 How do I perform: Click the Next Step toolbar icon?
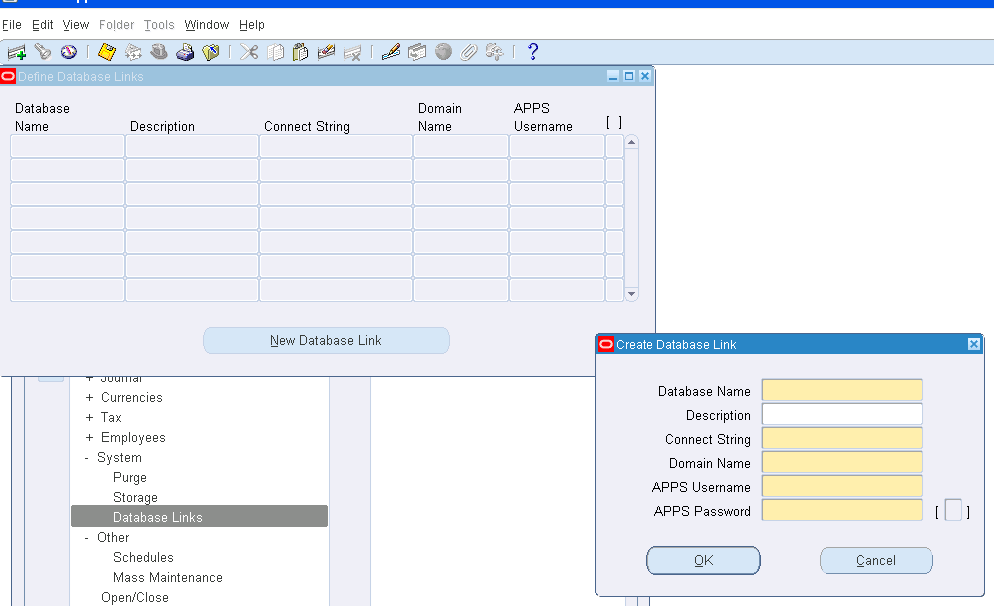(x=133, y=52)
